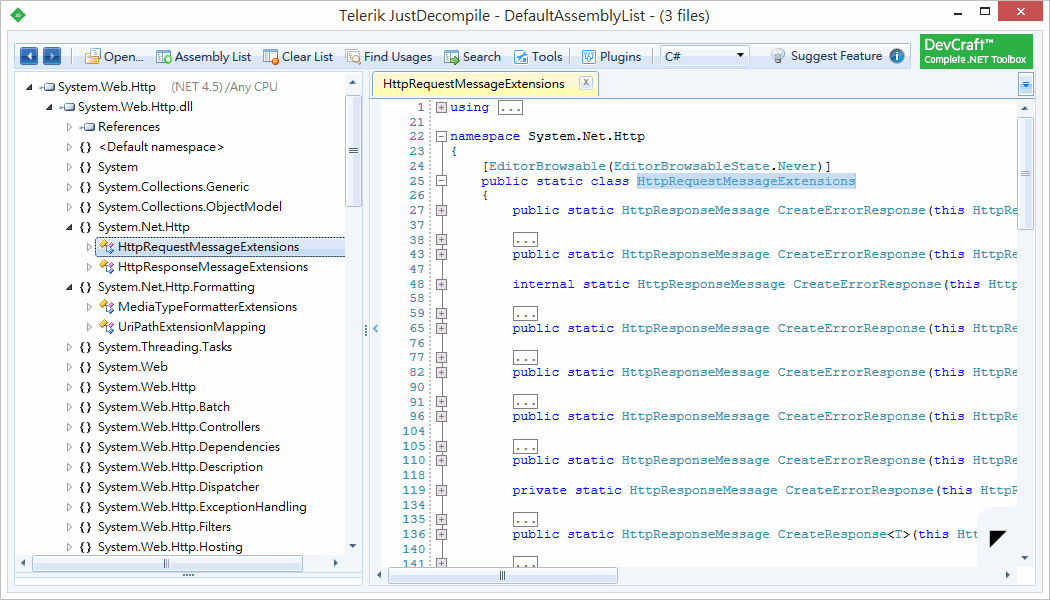
Task: Click the code editor vertical scrollbar thumb
Action: coord(1025,174)
